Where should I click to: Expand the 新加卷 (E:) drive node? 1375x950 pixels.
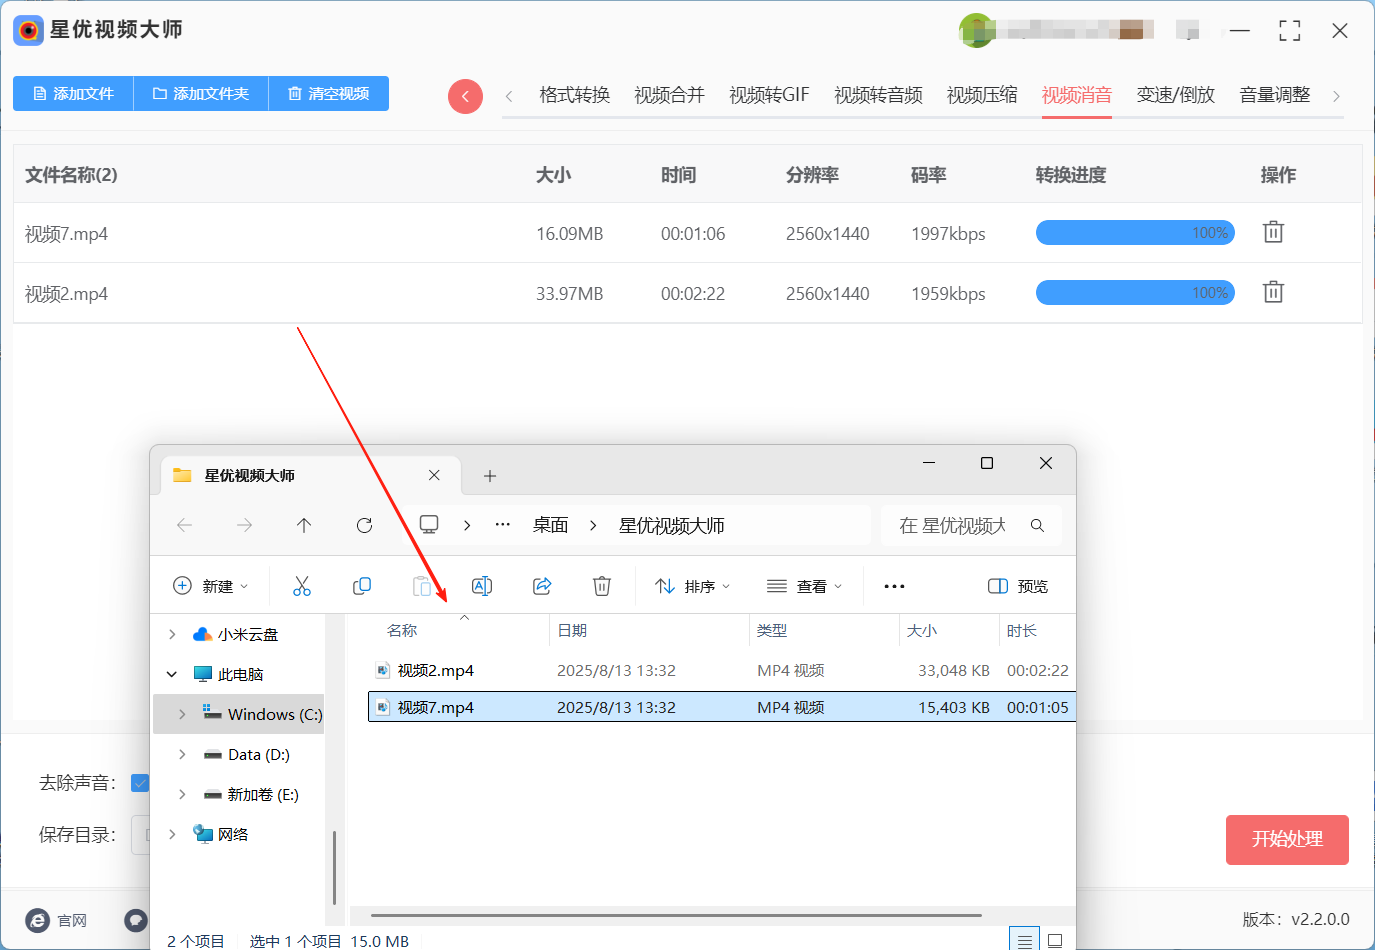[181, 794]
